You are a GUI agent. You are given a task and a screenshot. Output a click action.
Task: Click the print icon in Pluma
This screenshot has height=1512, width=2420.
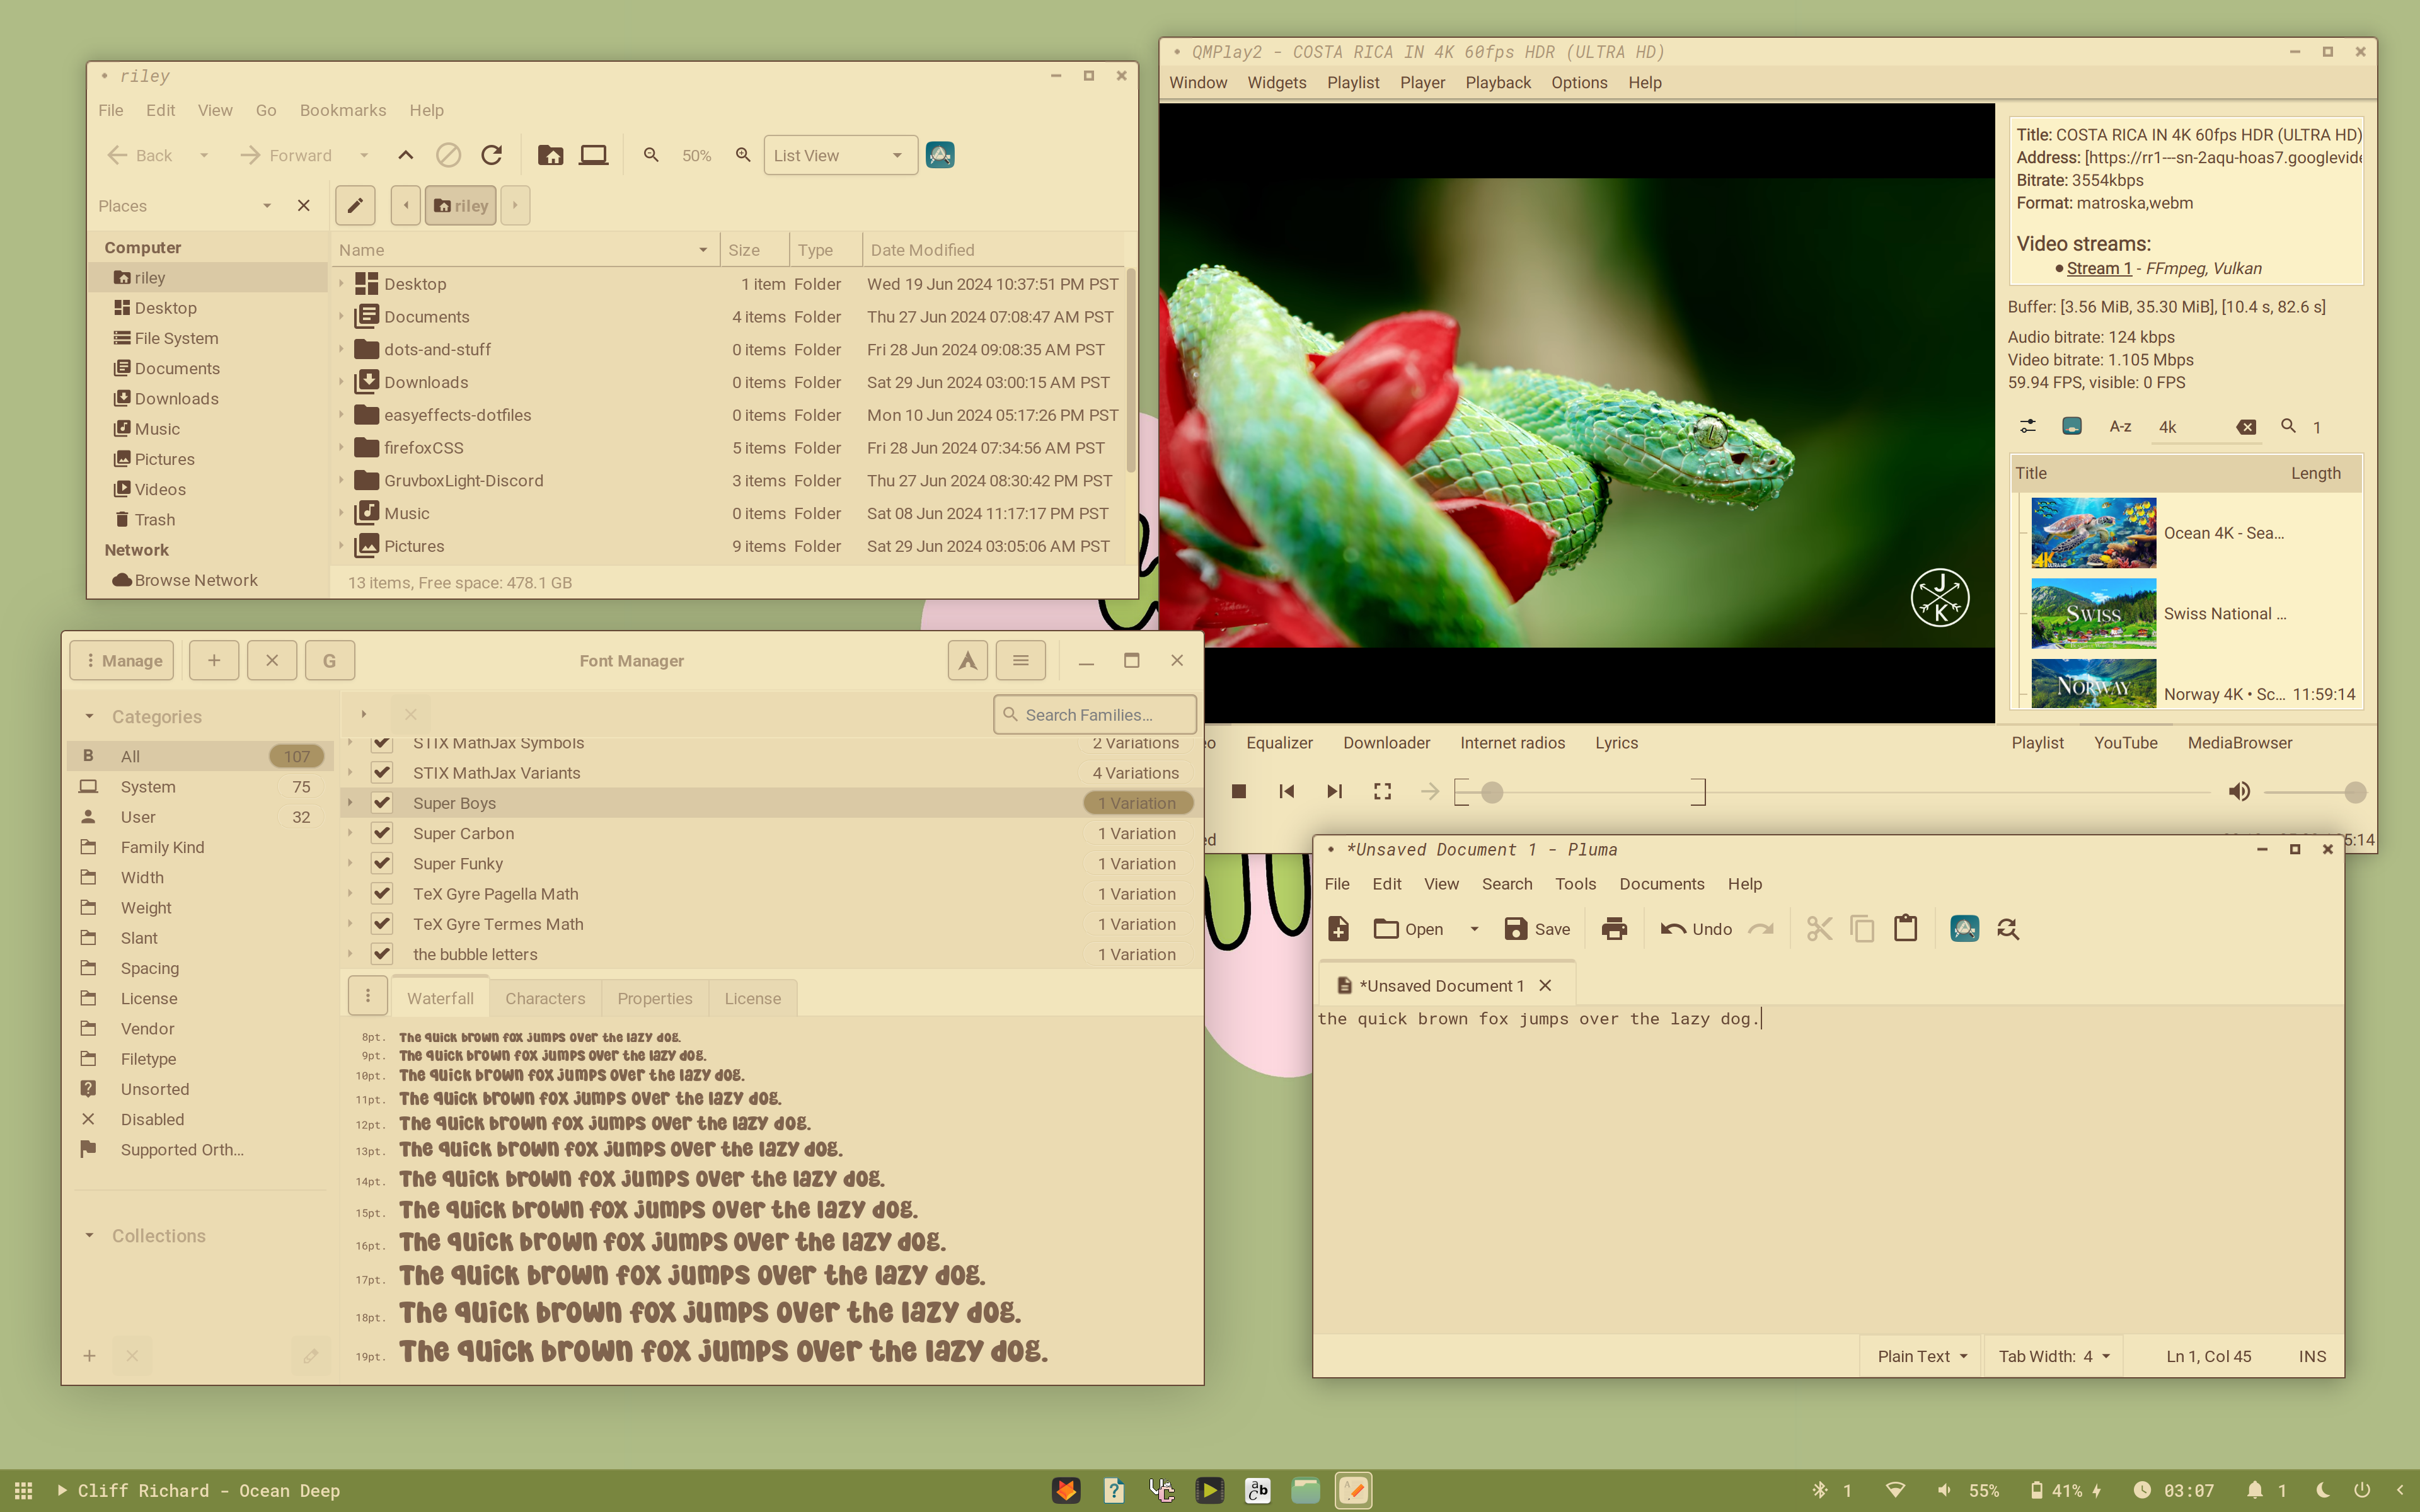[1614, 929]
